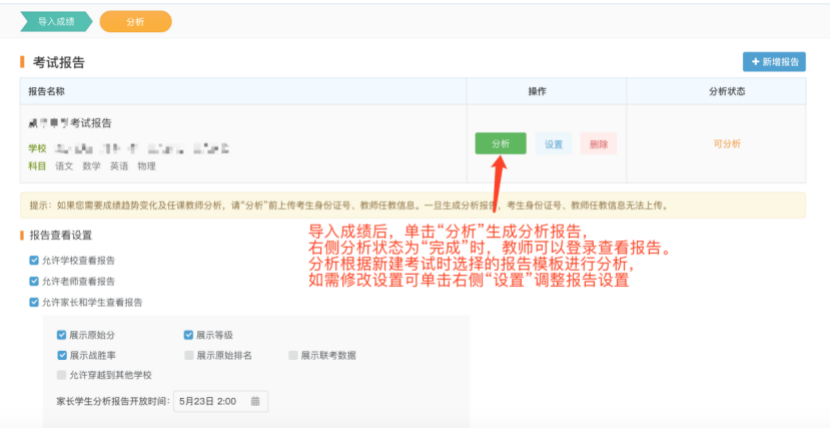Click the 语文 subject label
This screenshot has width=830, height=428.
[65, 166]
